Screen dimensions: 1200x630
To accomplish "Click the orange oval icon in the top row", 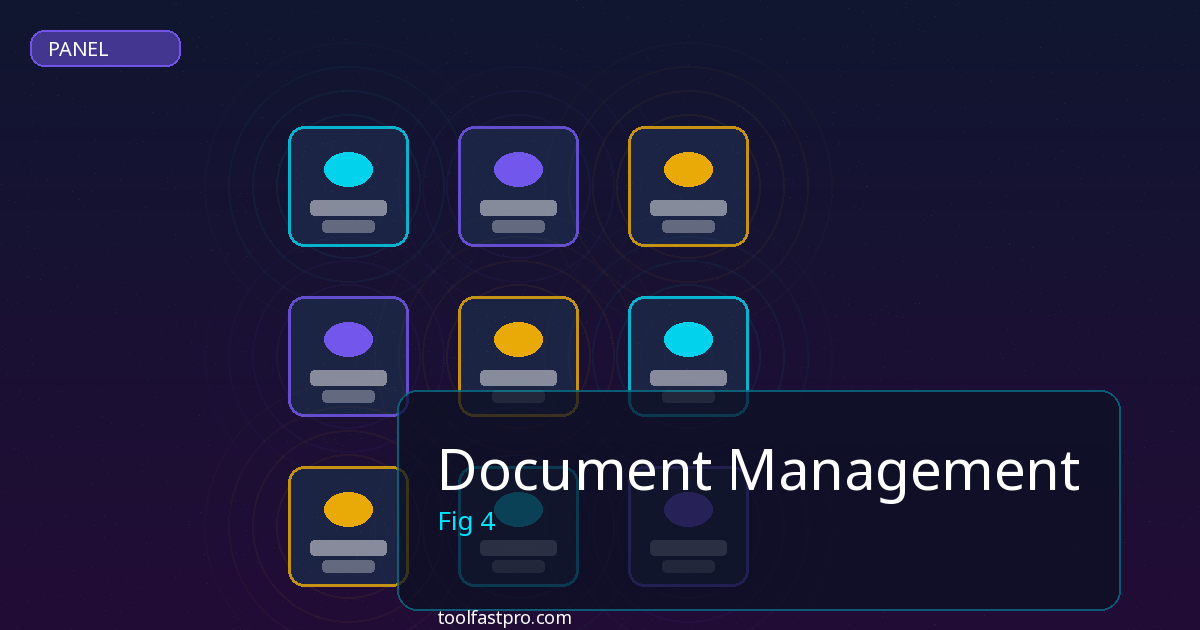I will click(688, 169).
